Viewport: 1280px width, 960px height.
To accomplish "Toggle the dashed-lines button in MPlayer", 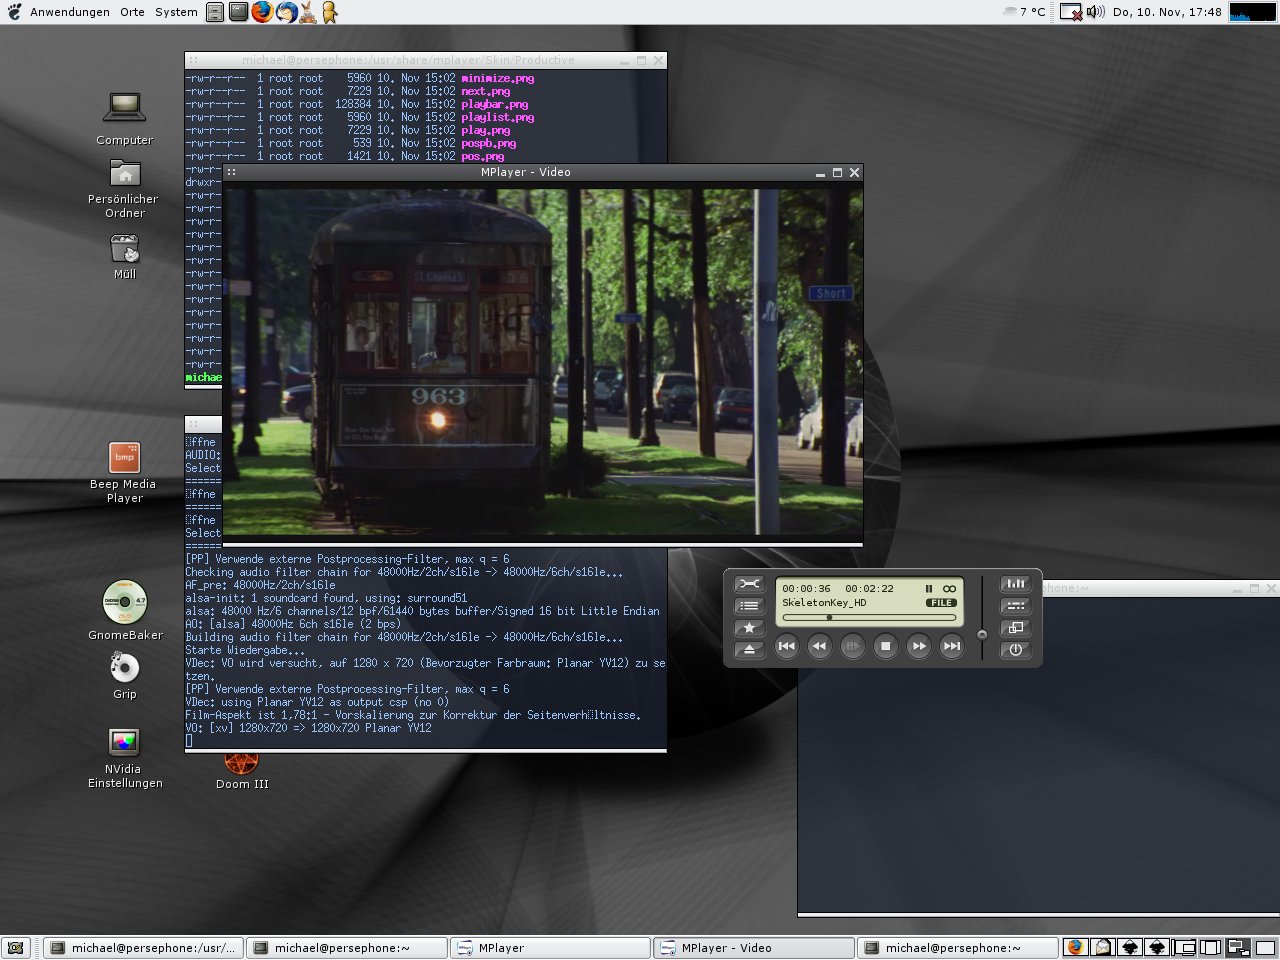I will pyautogui.click(x=1015, y=606).
